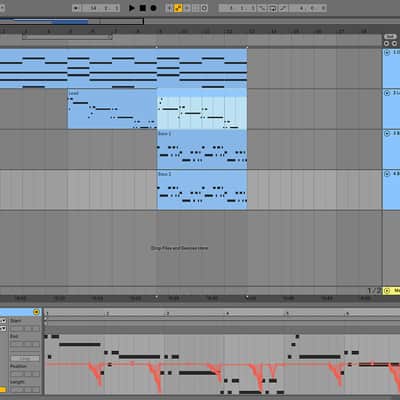This screenshot has width=400, height=400.
Task: Click bar 2 marker in clip editor ruler
Action: click(107, 314)
